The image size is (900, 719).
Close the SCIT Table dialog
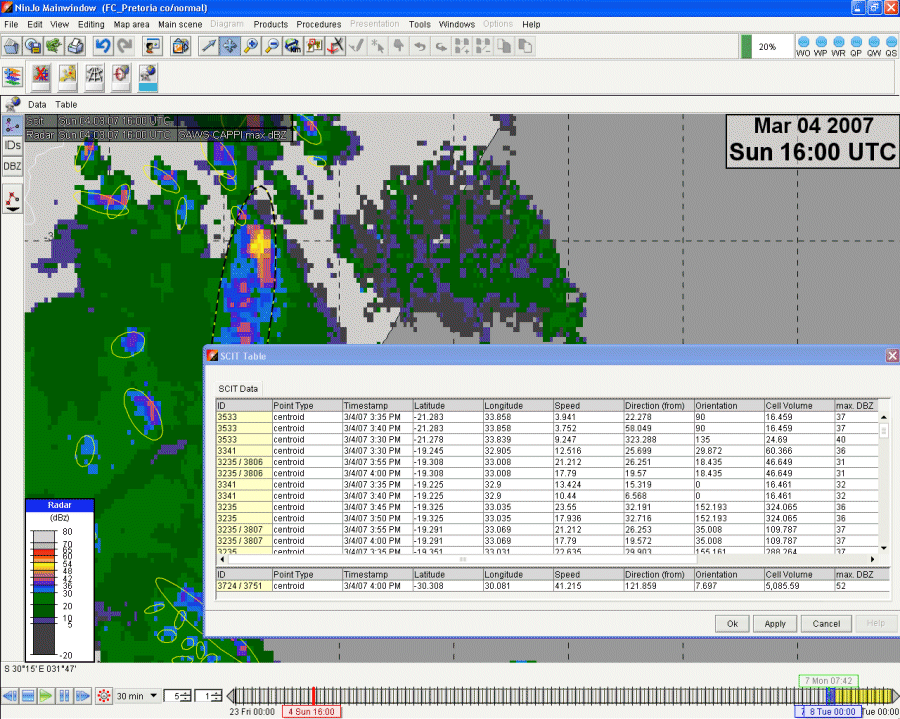click(892, 356)
